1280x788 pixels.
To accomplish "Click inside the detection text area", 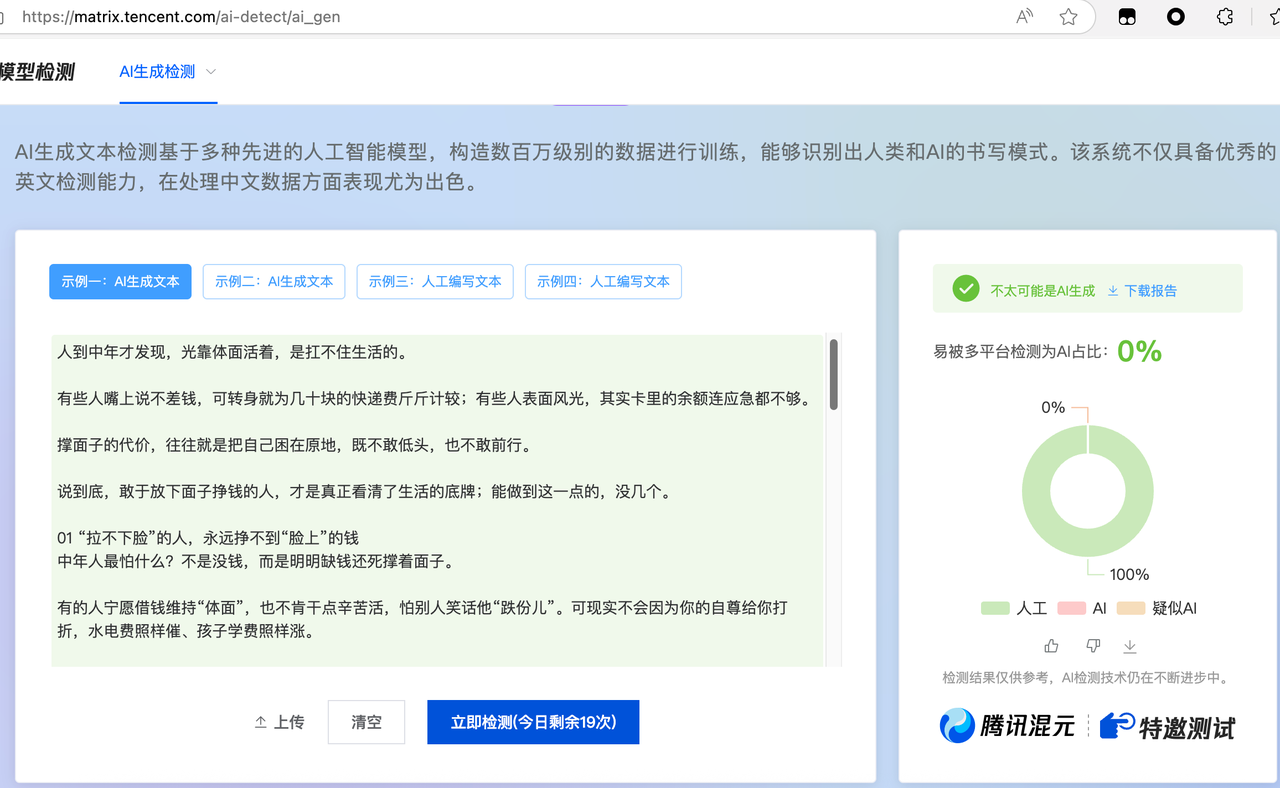I will coord(437,500).
